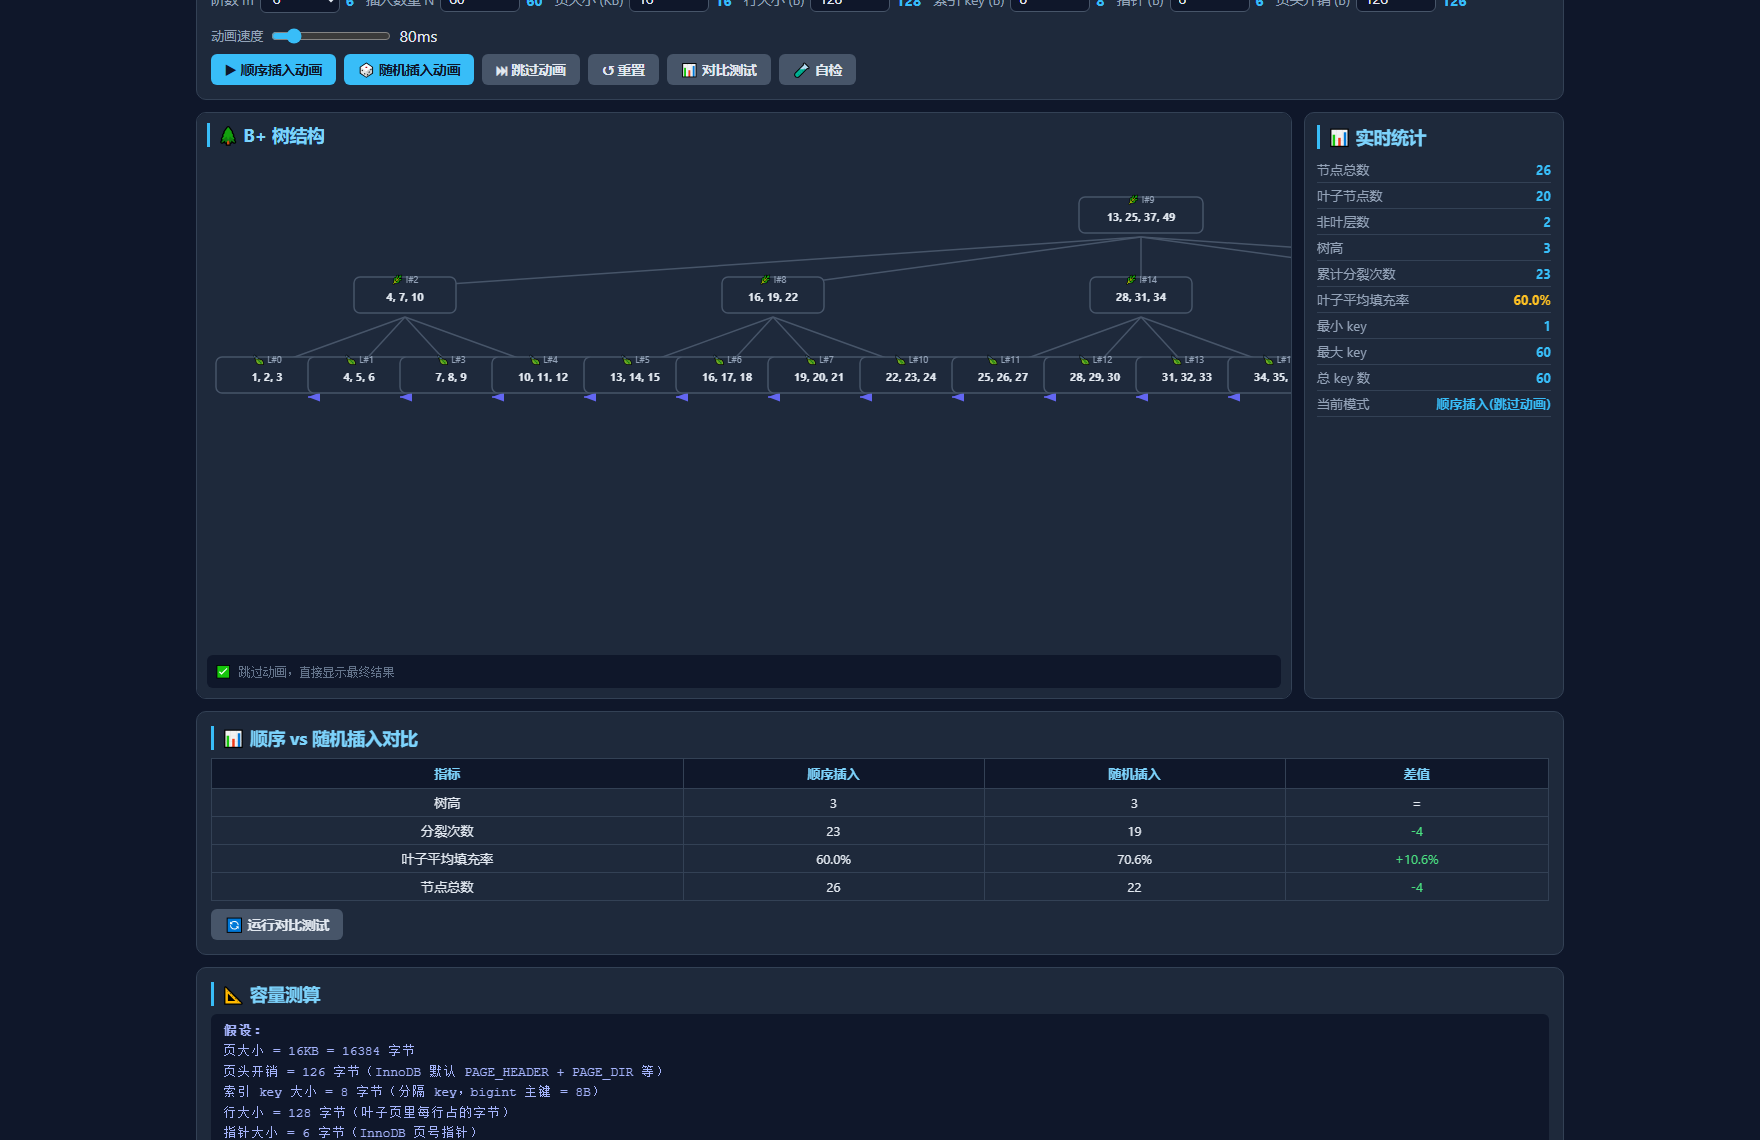Click the 随机插入 column header in comparison table
Screen dimensions: 1760x1140
(x=1134, y=774)
